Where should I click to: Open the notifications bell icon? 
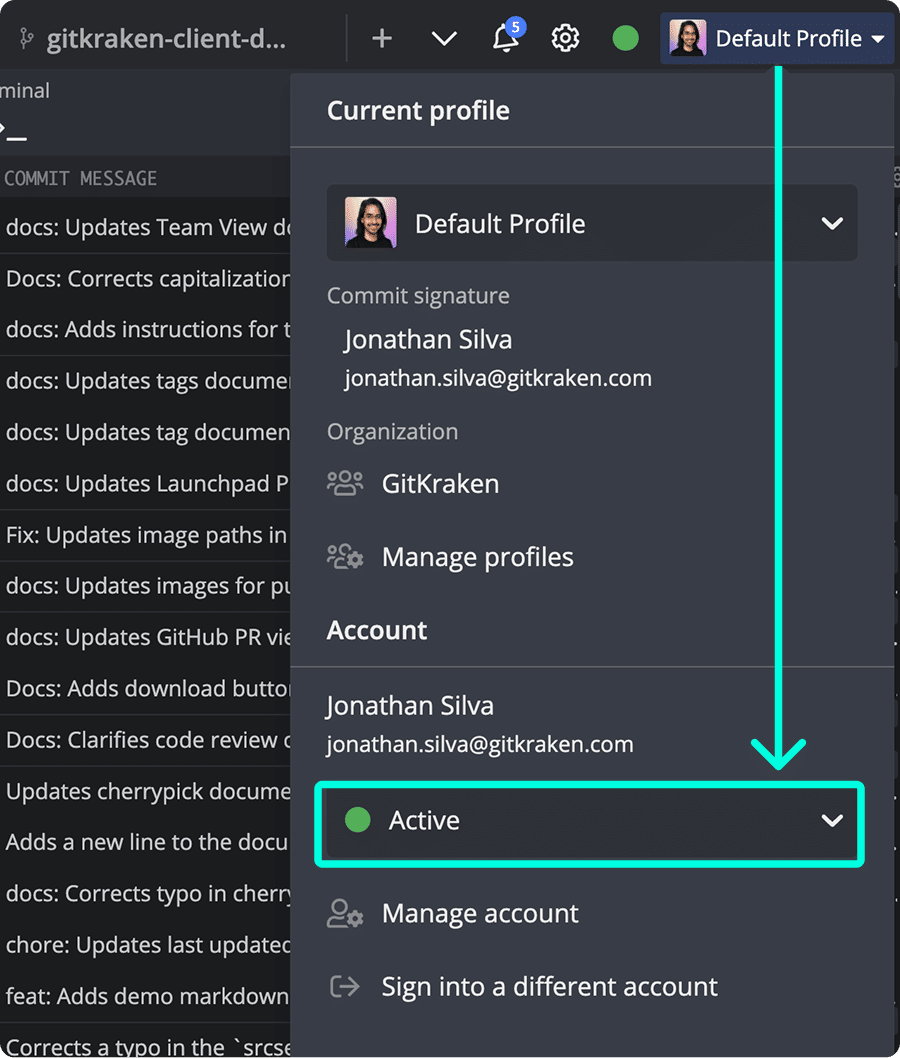point(506,38)
